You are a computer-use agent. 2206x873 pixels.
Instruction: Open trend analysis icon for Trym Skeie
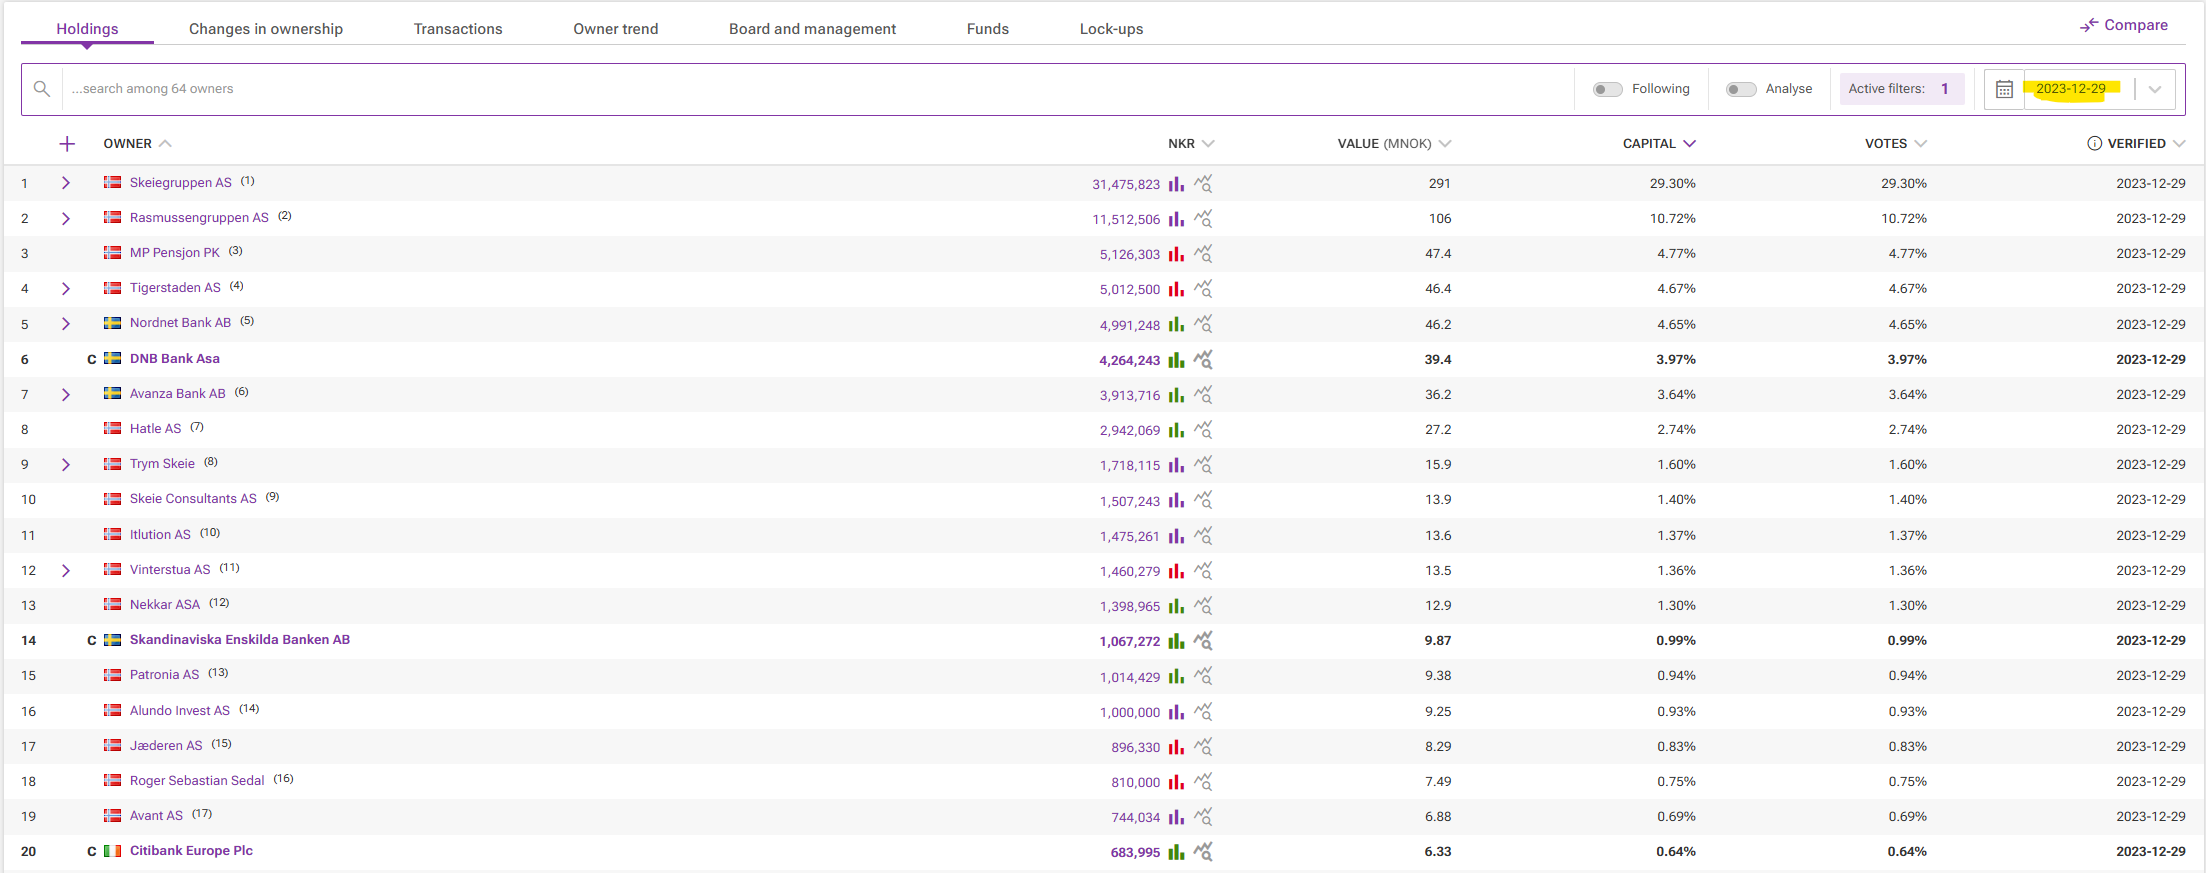coord(1203,465)
